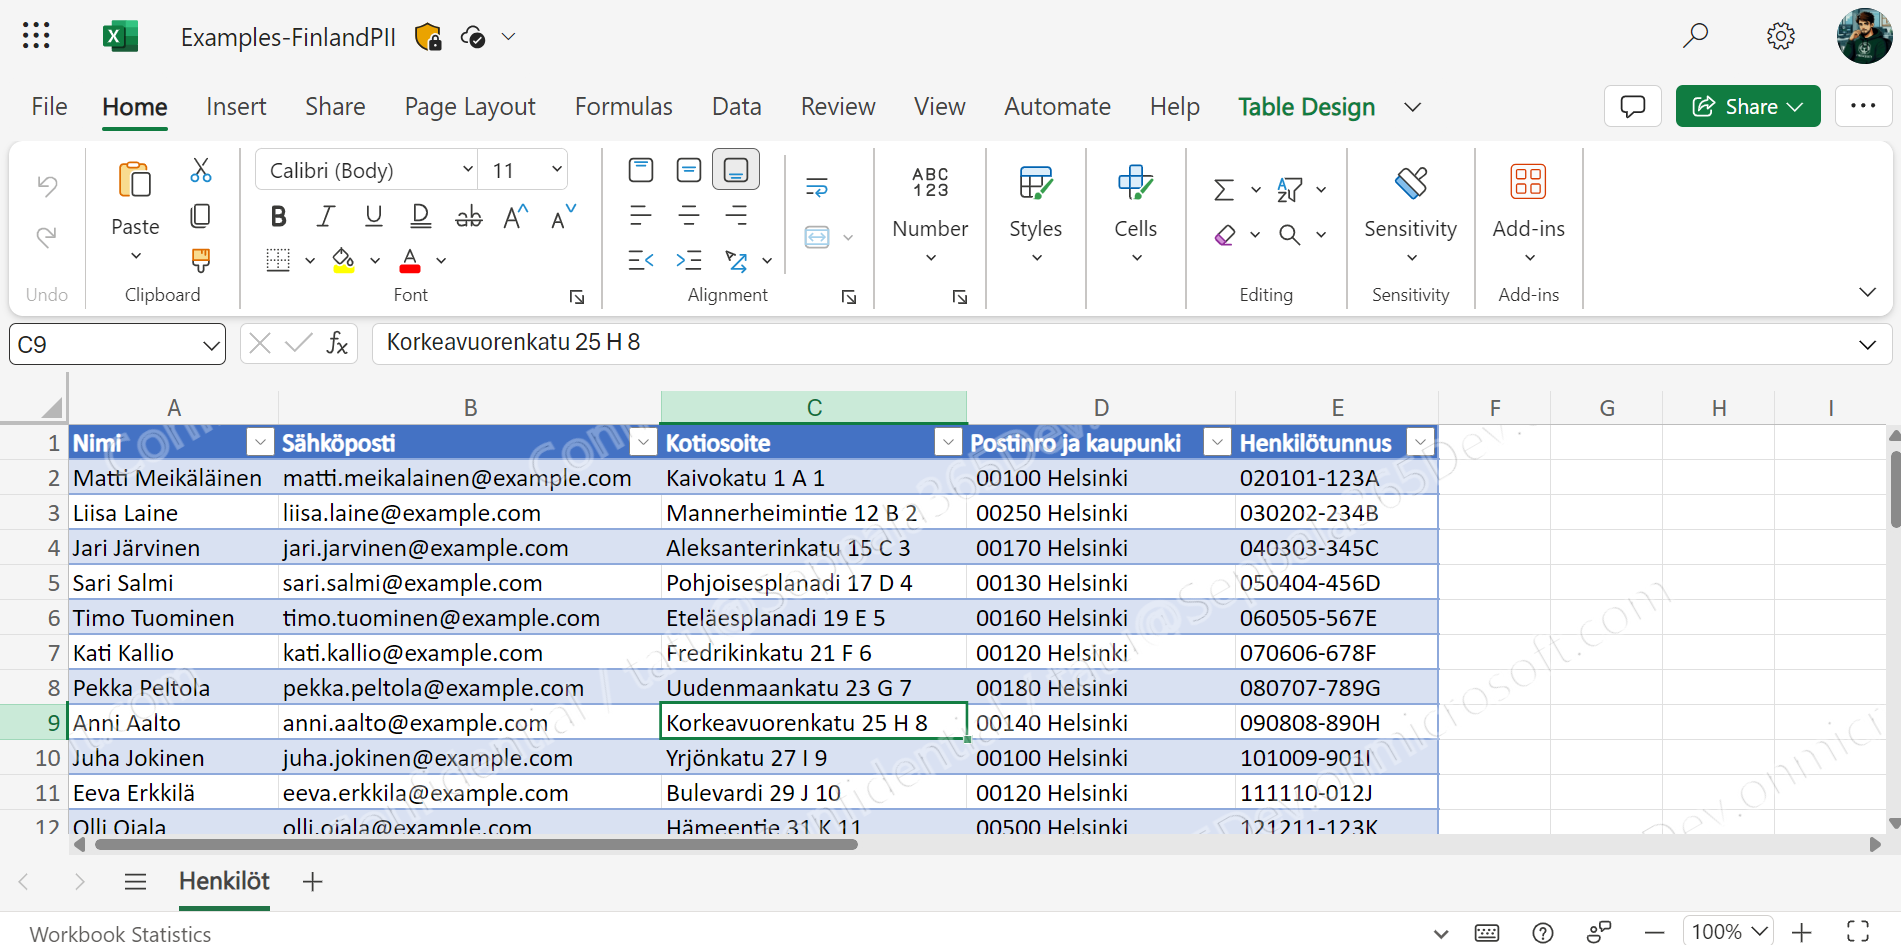Toggle bold formatting
Screen dimensions: 1901x945
[x=278, y=216]
